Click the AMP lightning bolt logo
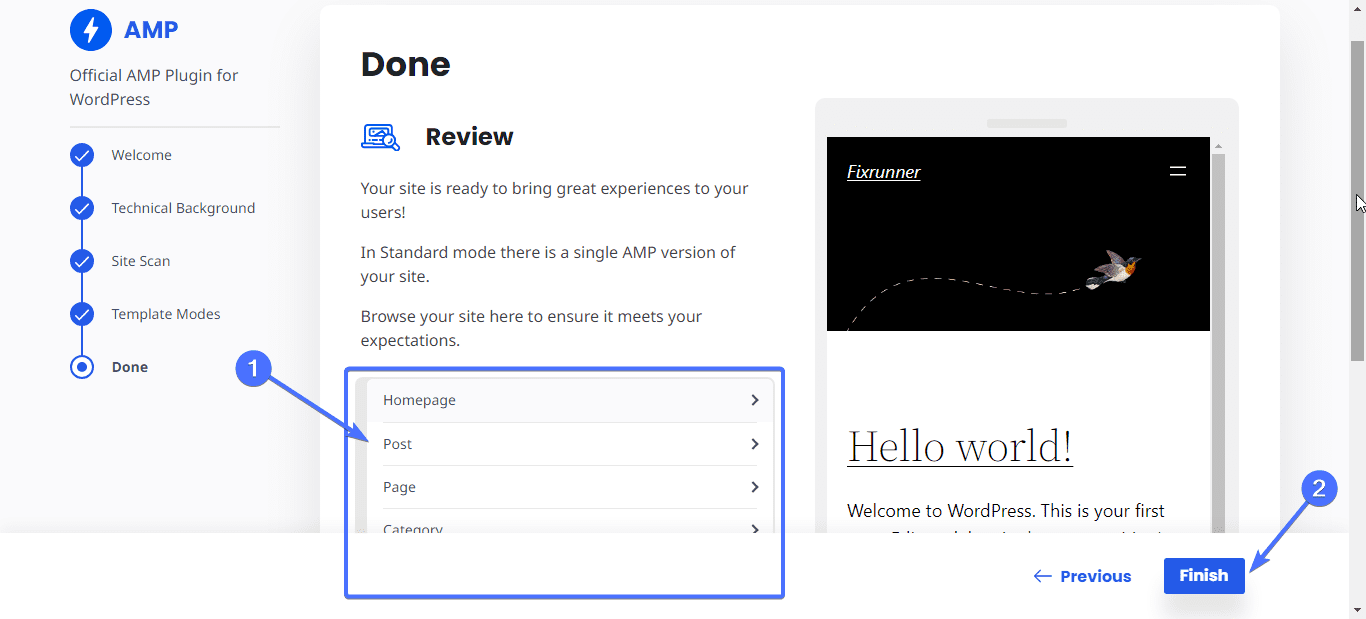Image resolution: width=1366 pixels, height=619 pixels. tap(91, 30)
